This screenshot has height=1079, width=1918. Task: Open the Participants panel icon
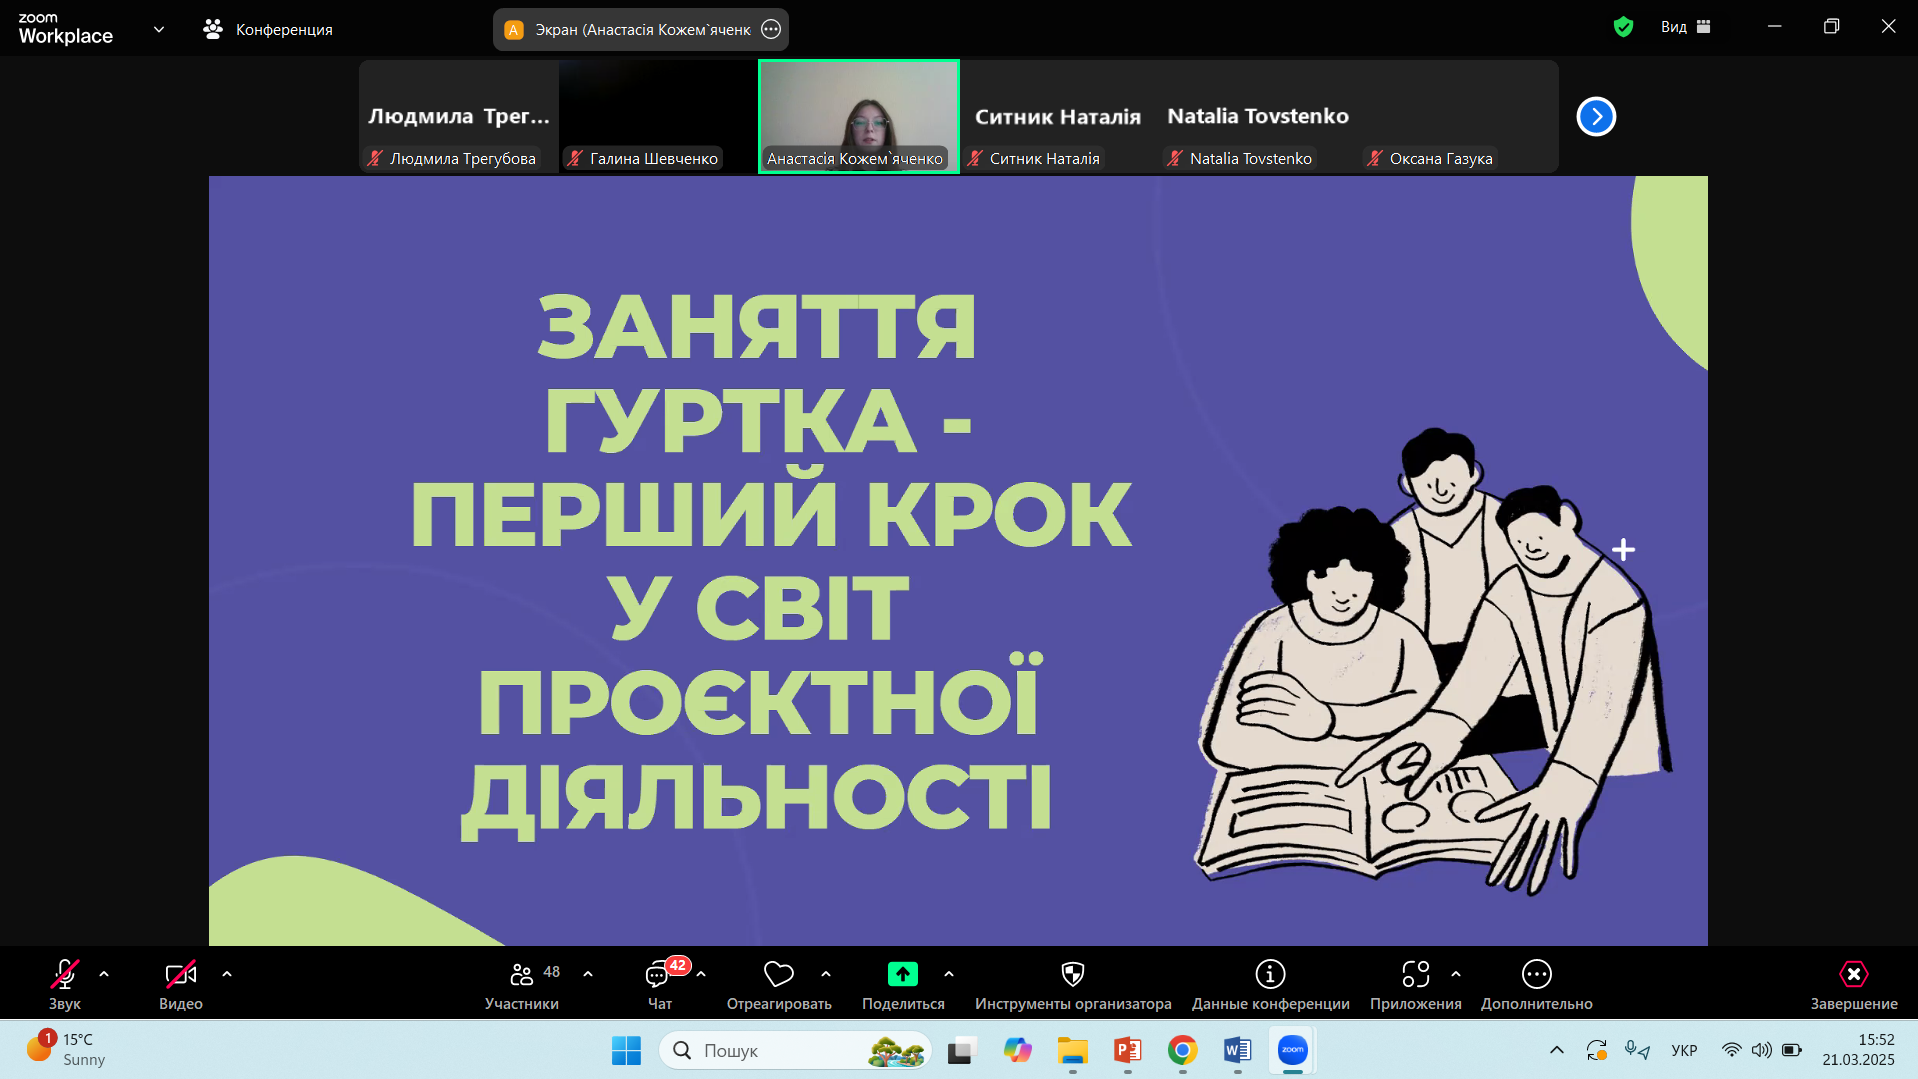521,974
